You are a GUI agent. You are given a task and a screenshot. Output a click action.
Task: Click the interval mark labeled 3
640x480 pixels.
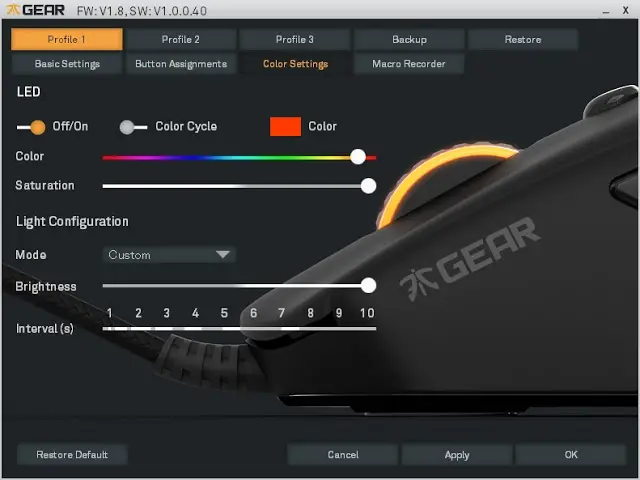167,313
